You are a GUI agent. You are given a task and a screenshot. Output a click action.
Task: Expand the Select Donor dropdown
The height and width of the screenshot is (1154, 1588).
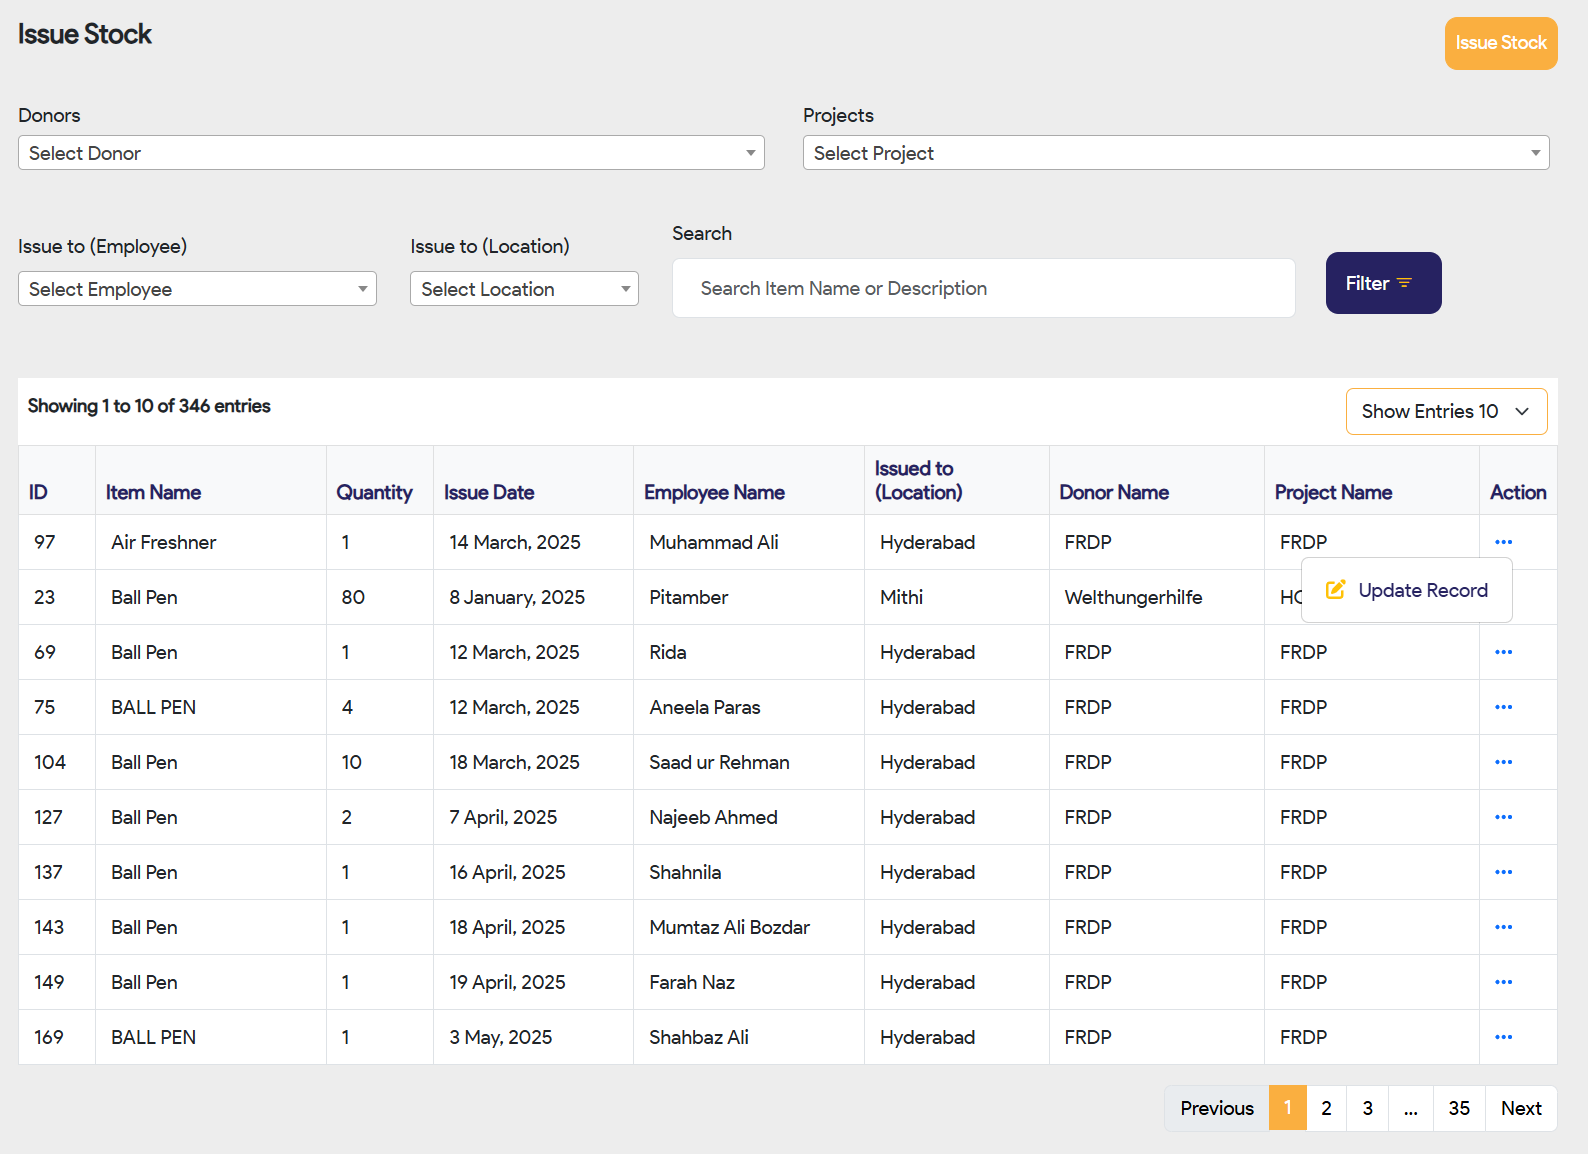(x=391, y=153)
